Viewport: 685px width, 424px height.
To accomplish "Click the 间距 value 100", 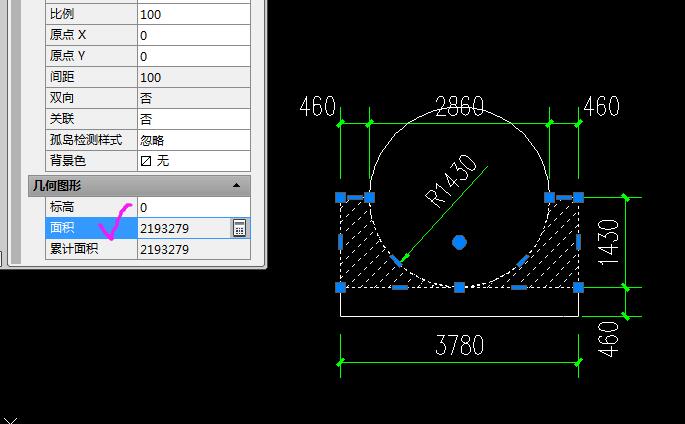I will [x=194, y=77].
